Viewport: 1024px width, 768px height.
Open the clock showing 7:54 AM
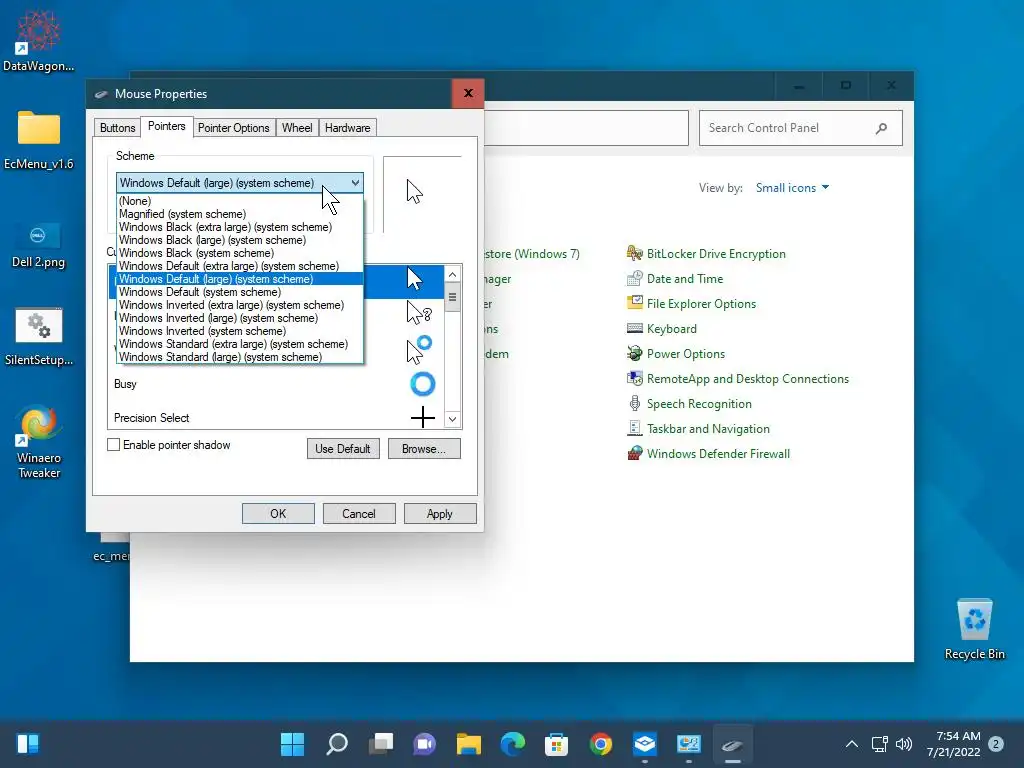click(953, 744)
